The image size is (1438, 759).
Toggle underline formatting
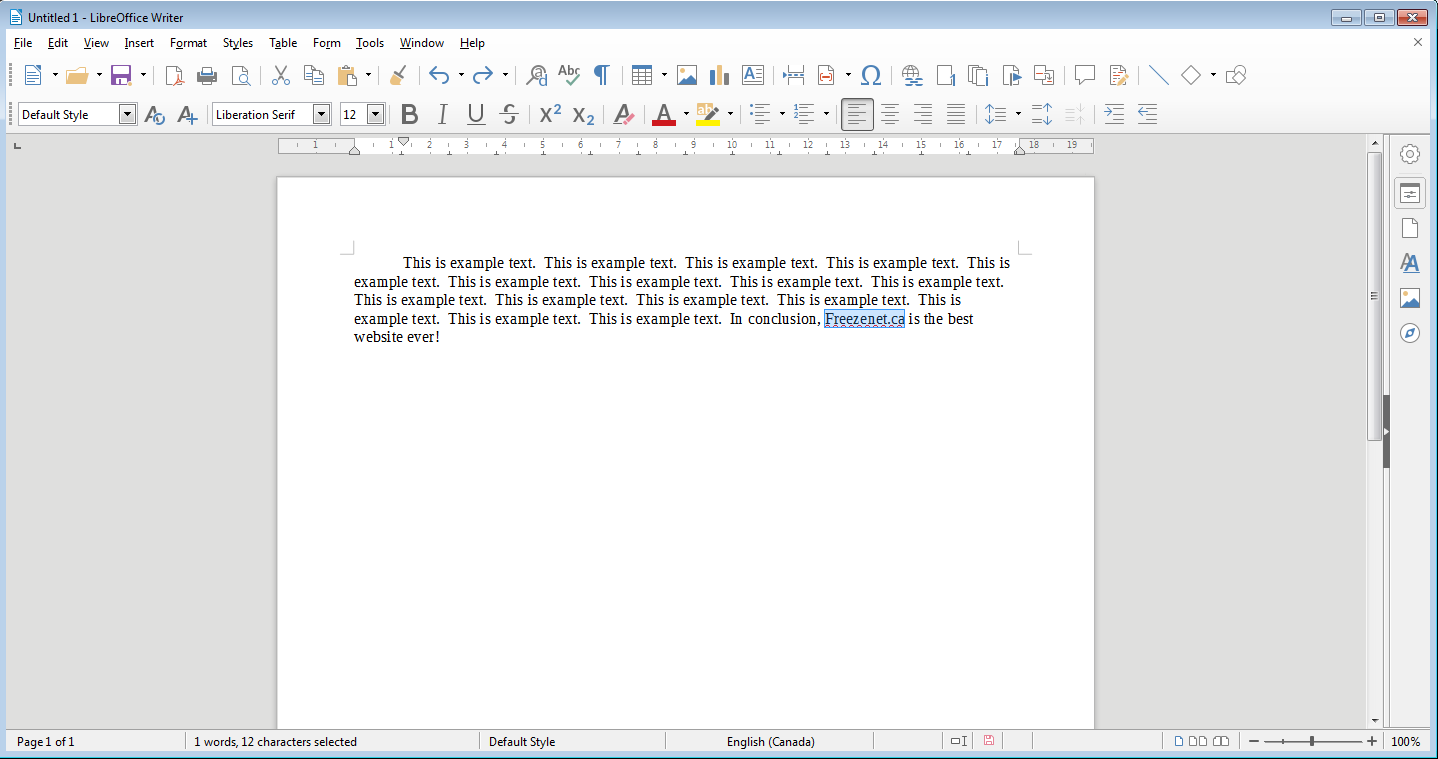[x=476, y=115]
